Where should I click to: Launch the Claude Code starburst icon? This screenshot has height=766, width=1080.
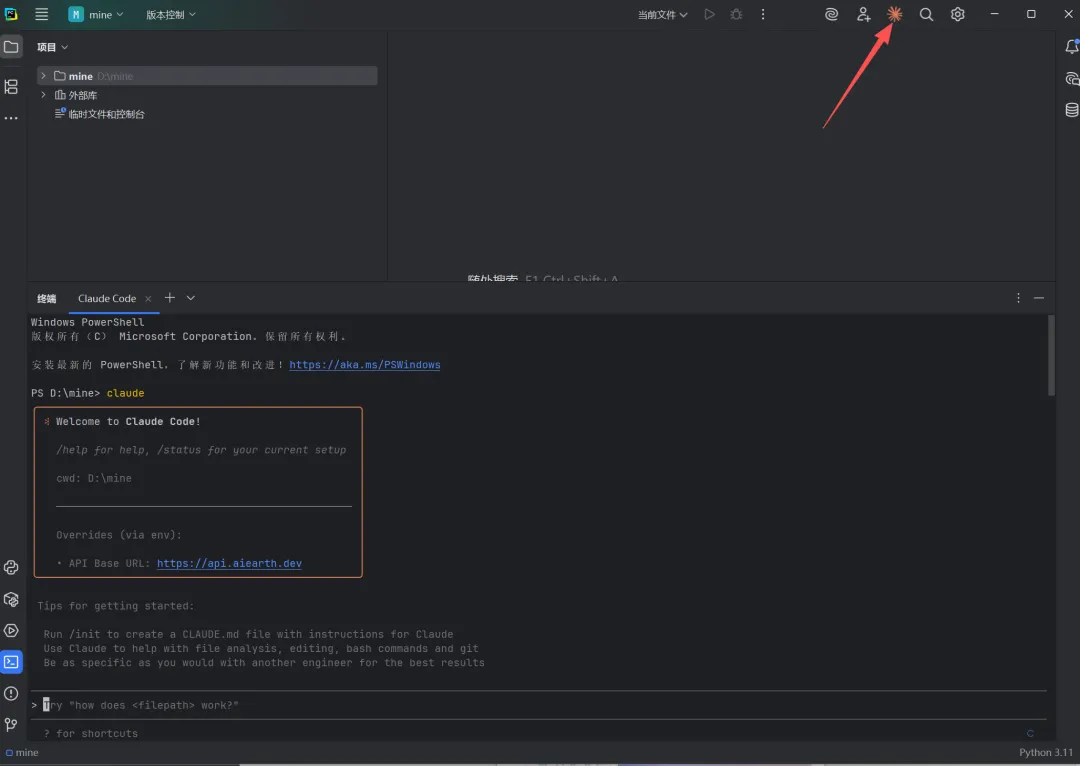[894, 14]
